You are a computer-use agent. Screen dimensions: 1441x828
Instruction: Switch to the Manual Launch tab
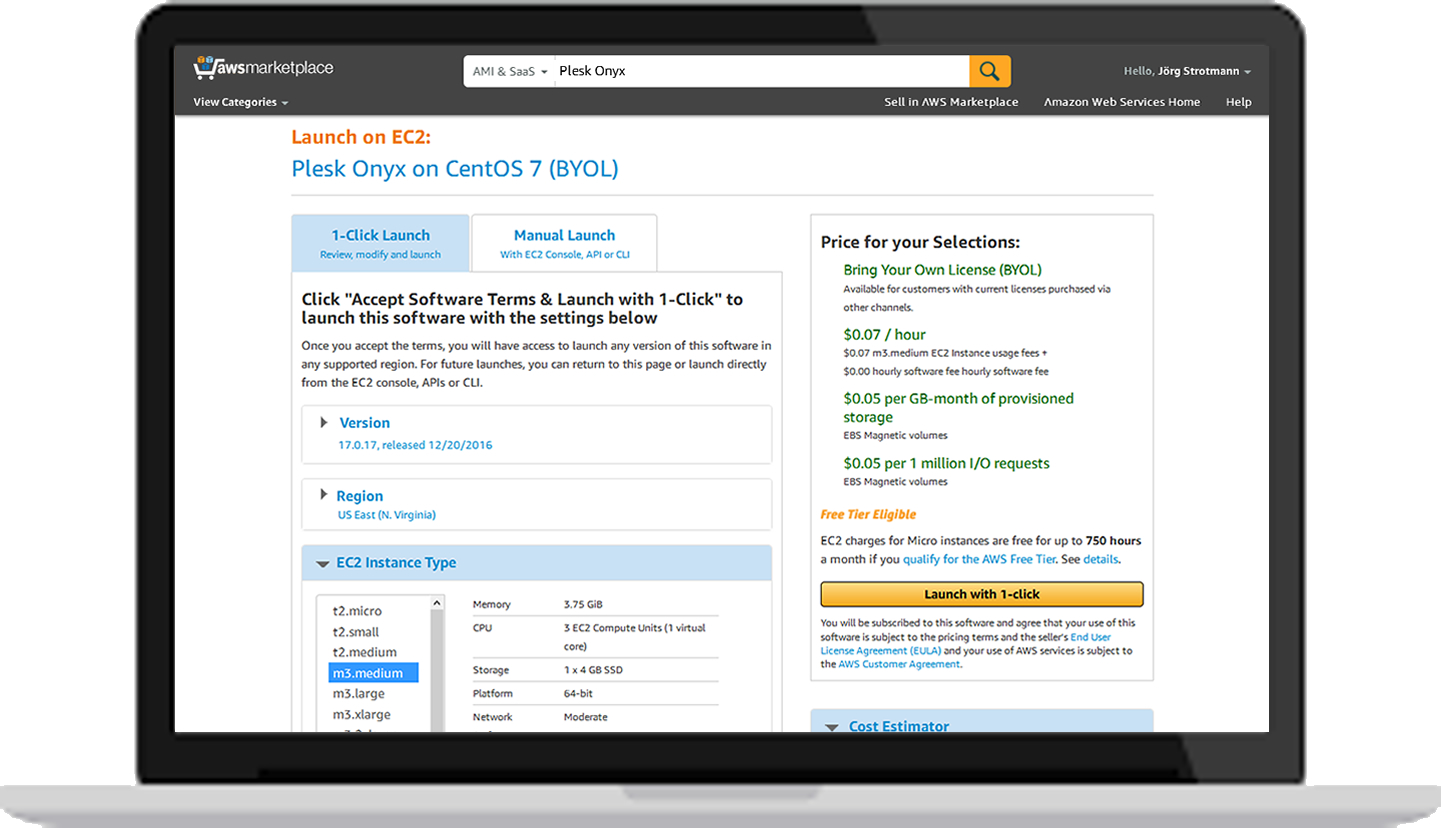(x=564, y=243)
